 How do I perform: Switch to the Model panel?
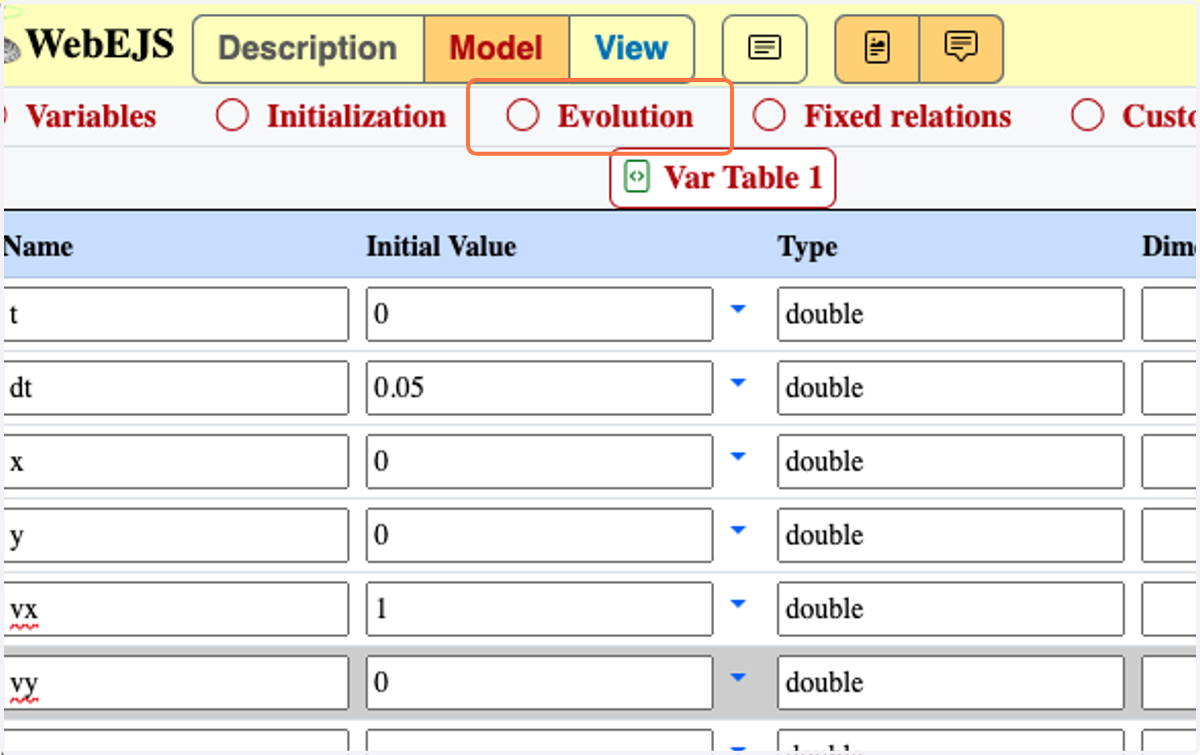(x=496, y=48)
